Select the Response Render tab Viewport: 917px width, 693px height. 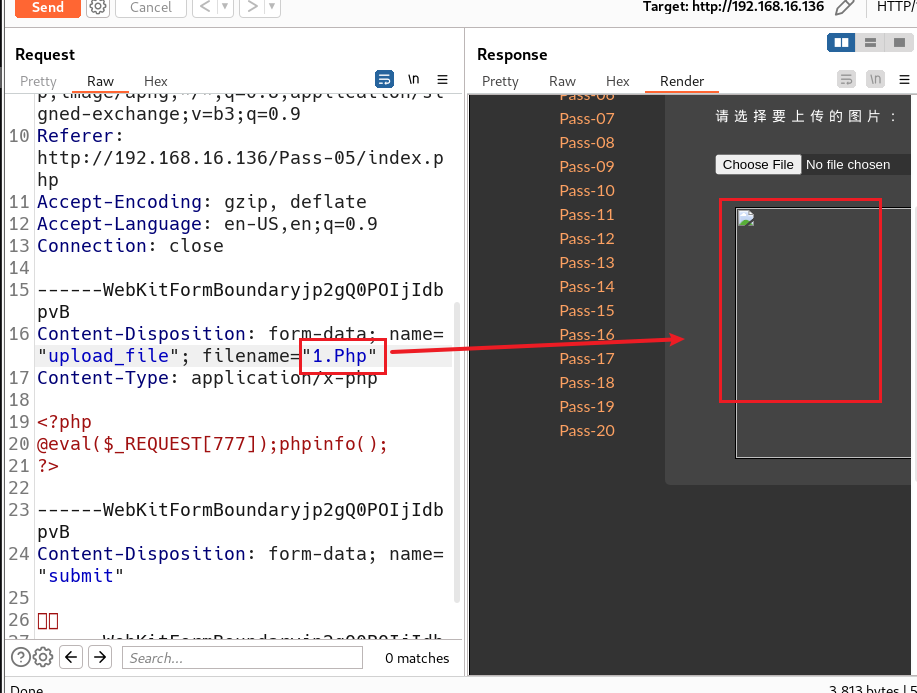(682, 81)
